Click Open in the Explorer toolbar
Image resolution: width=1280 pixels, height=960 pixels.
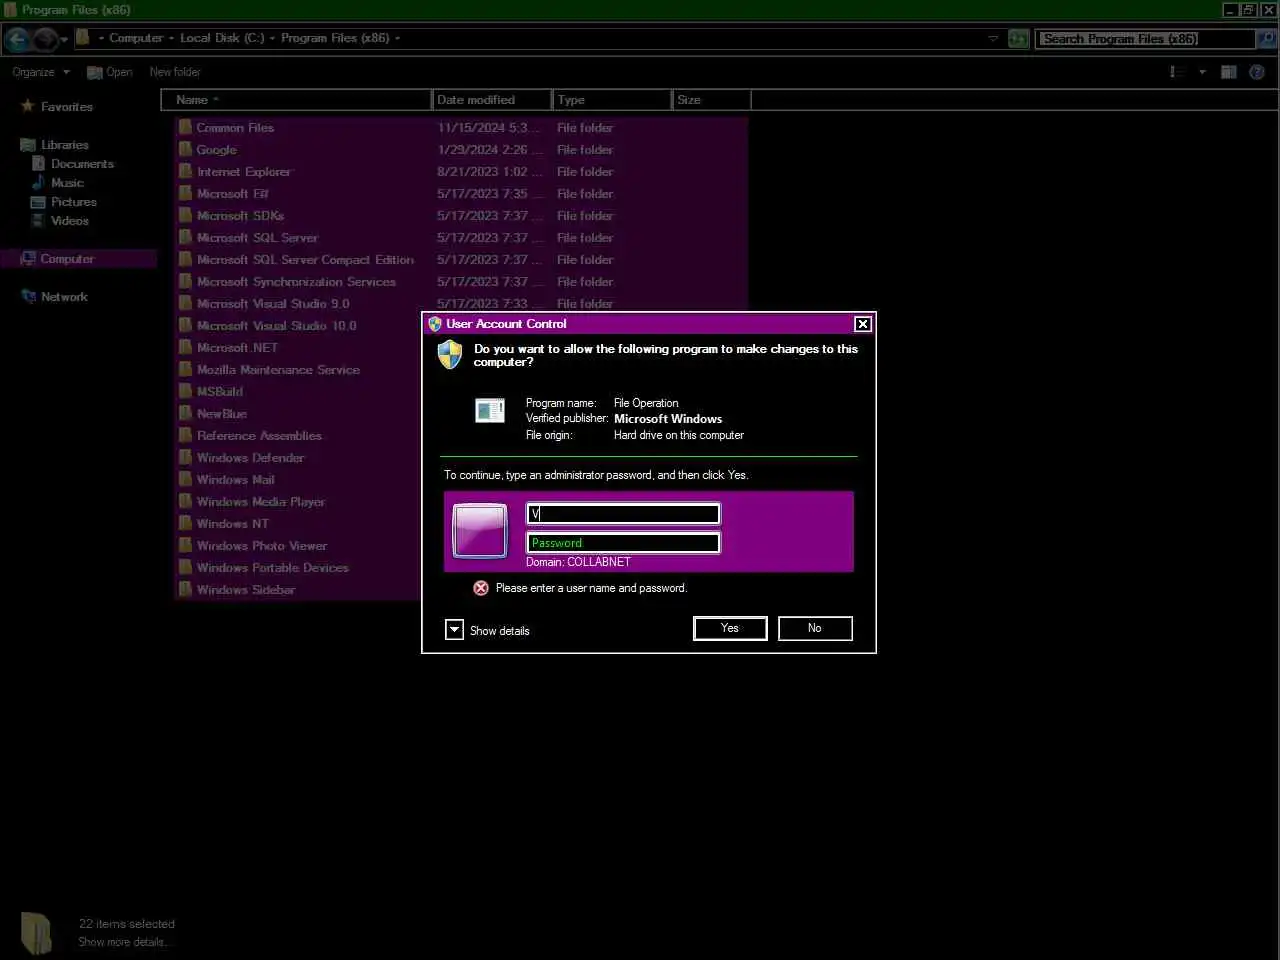pos(110,72)
